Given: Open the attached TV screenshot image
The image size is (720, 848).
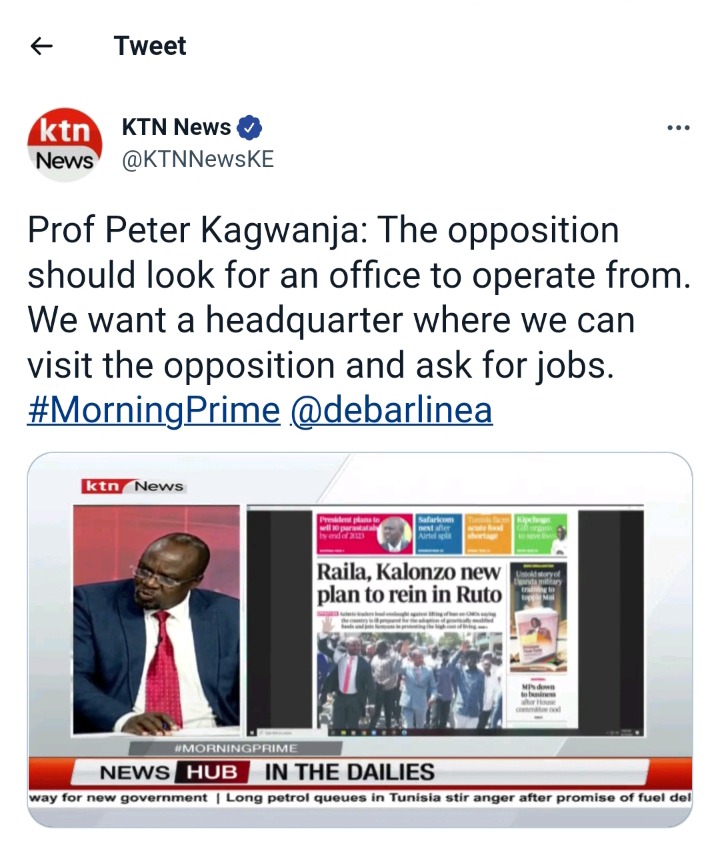Looking at the screenshot, I should point(360,640).
